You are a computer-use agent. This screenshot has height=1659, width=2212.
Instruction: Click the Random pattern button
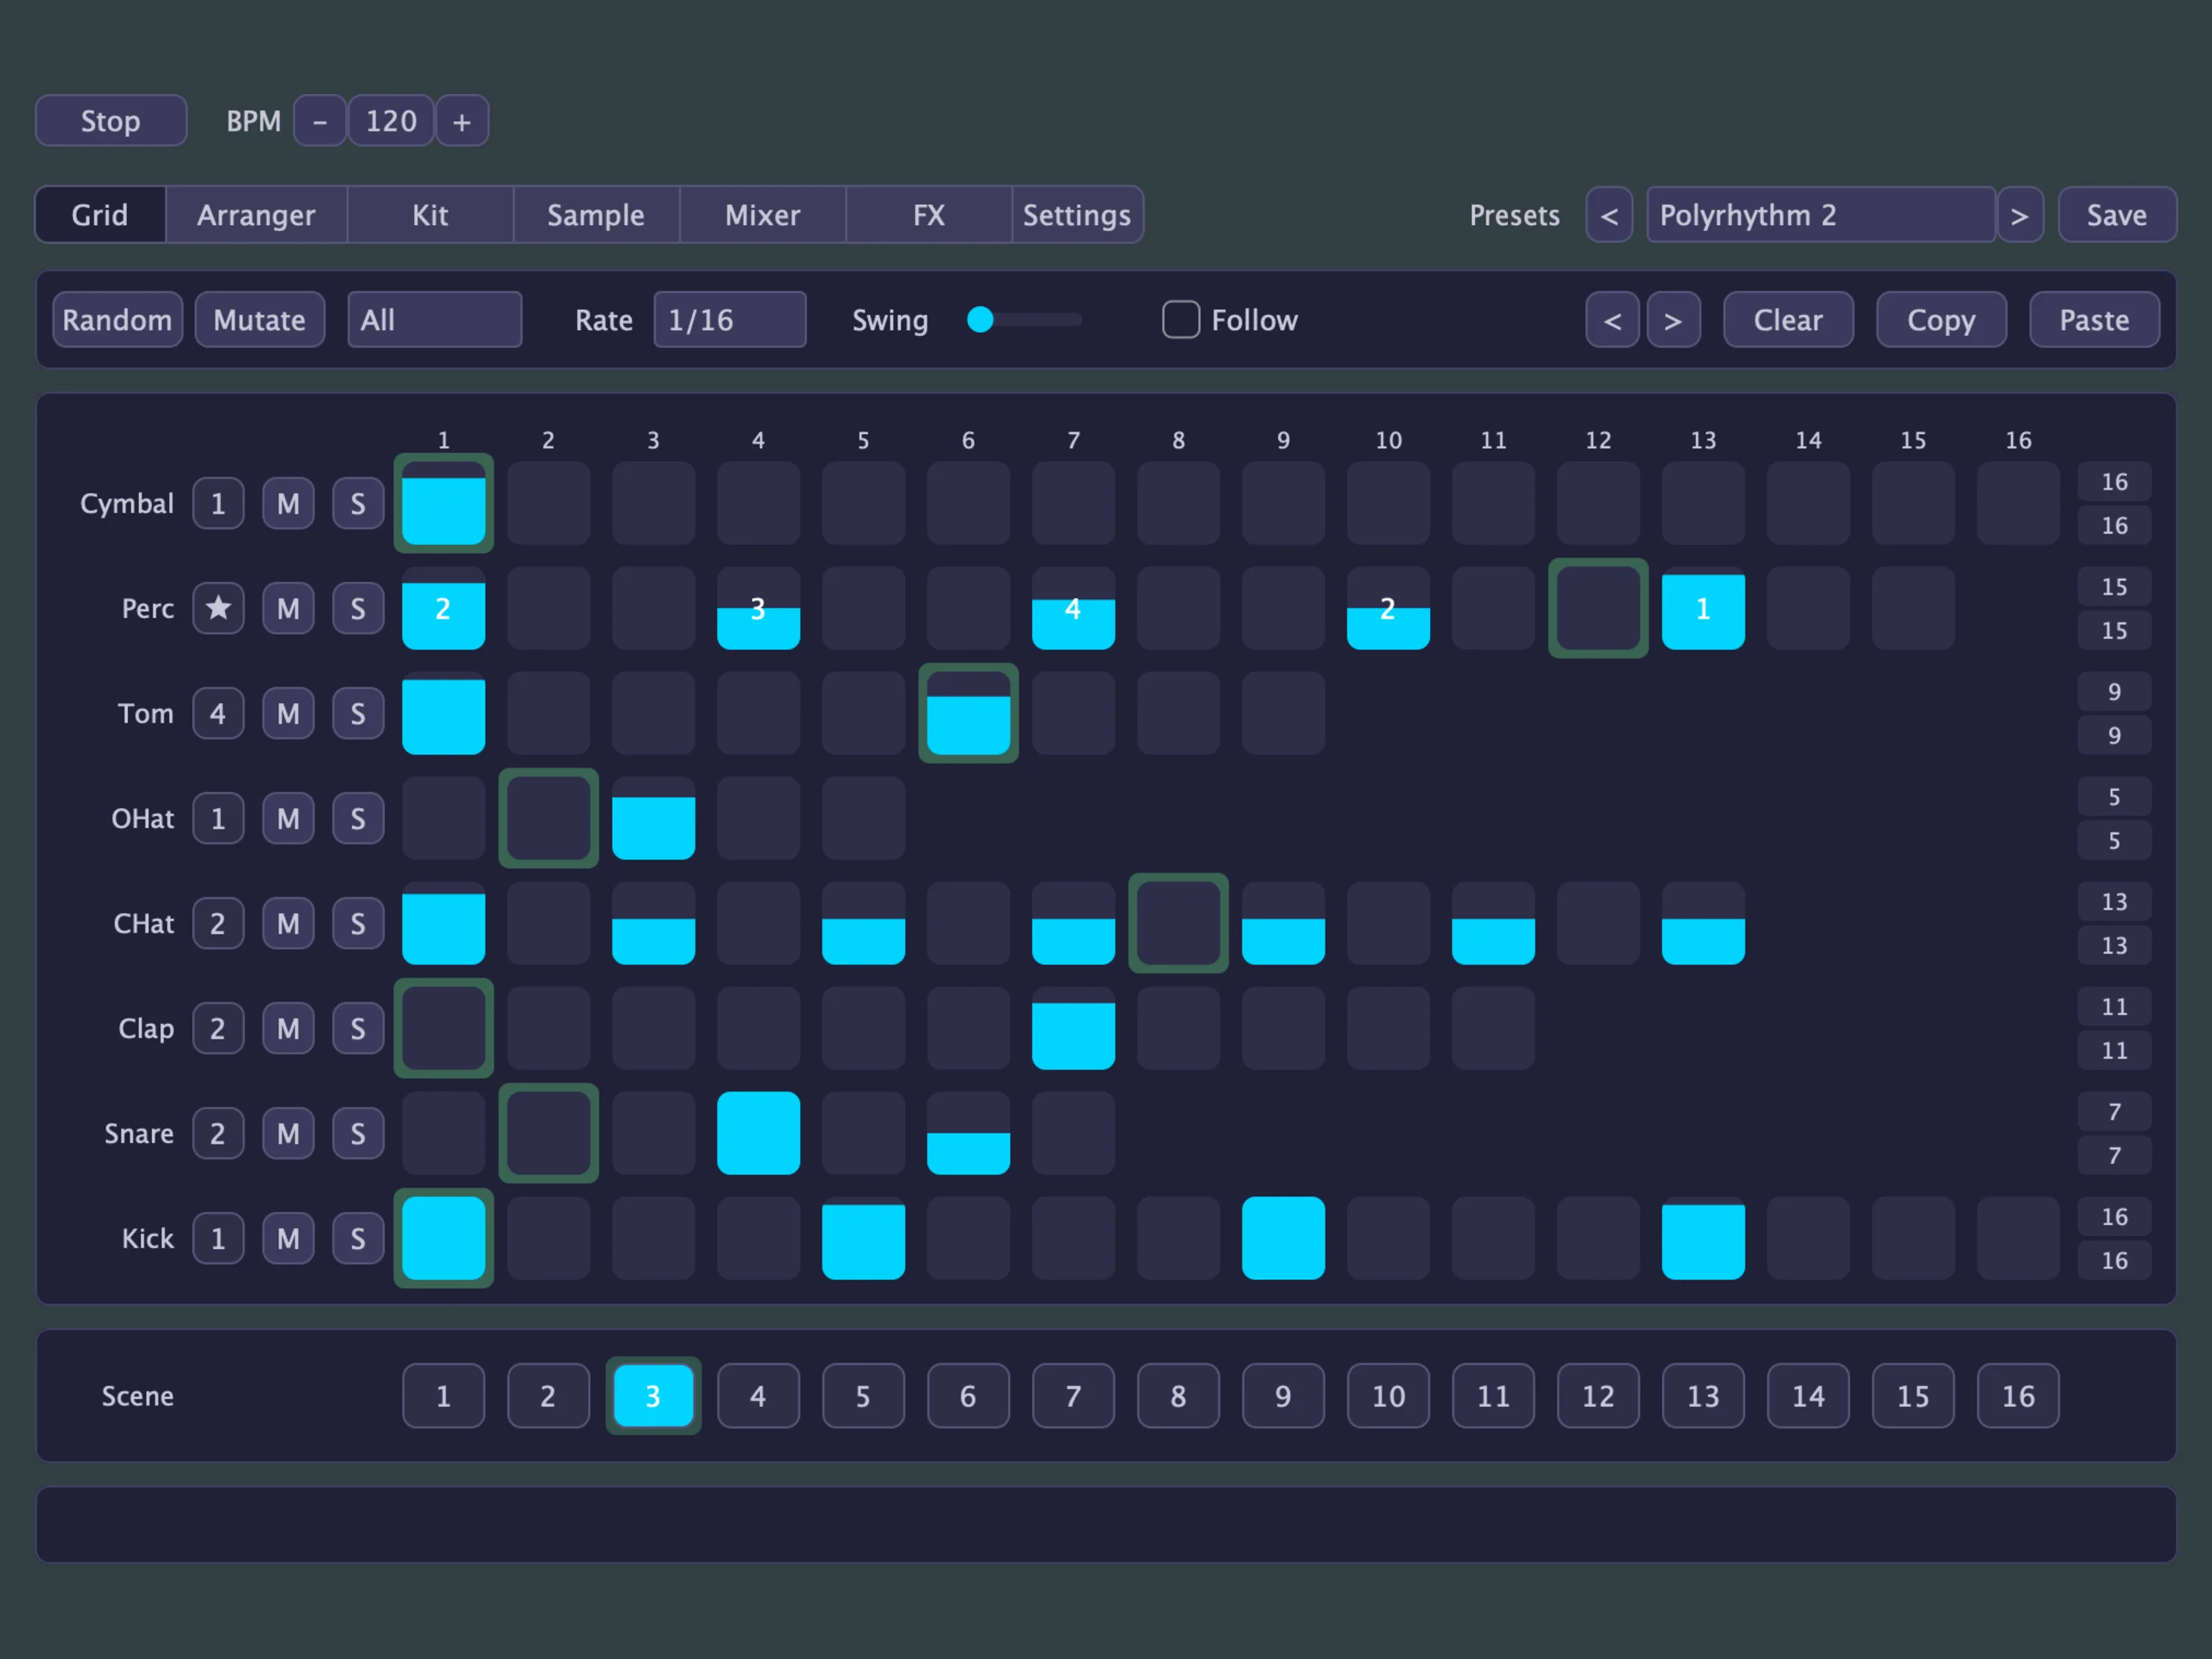pos(117,320)
